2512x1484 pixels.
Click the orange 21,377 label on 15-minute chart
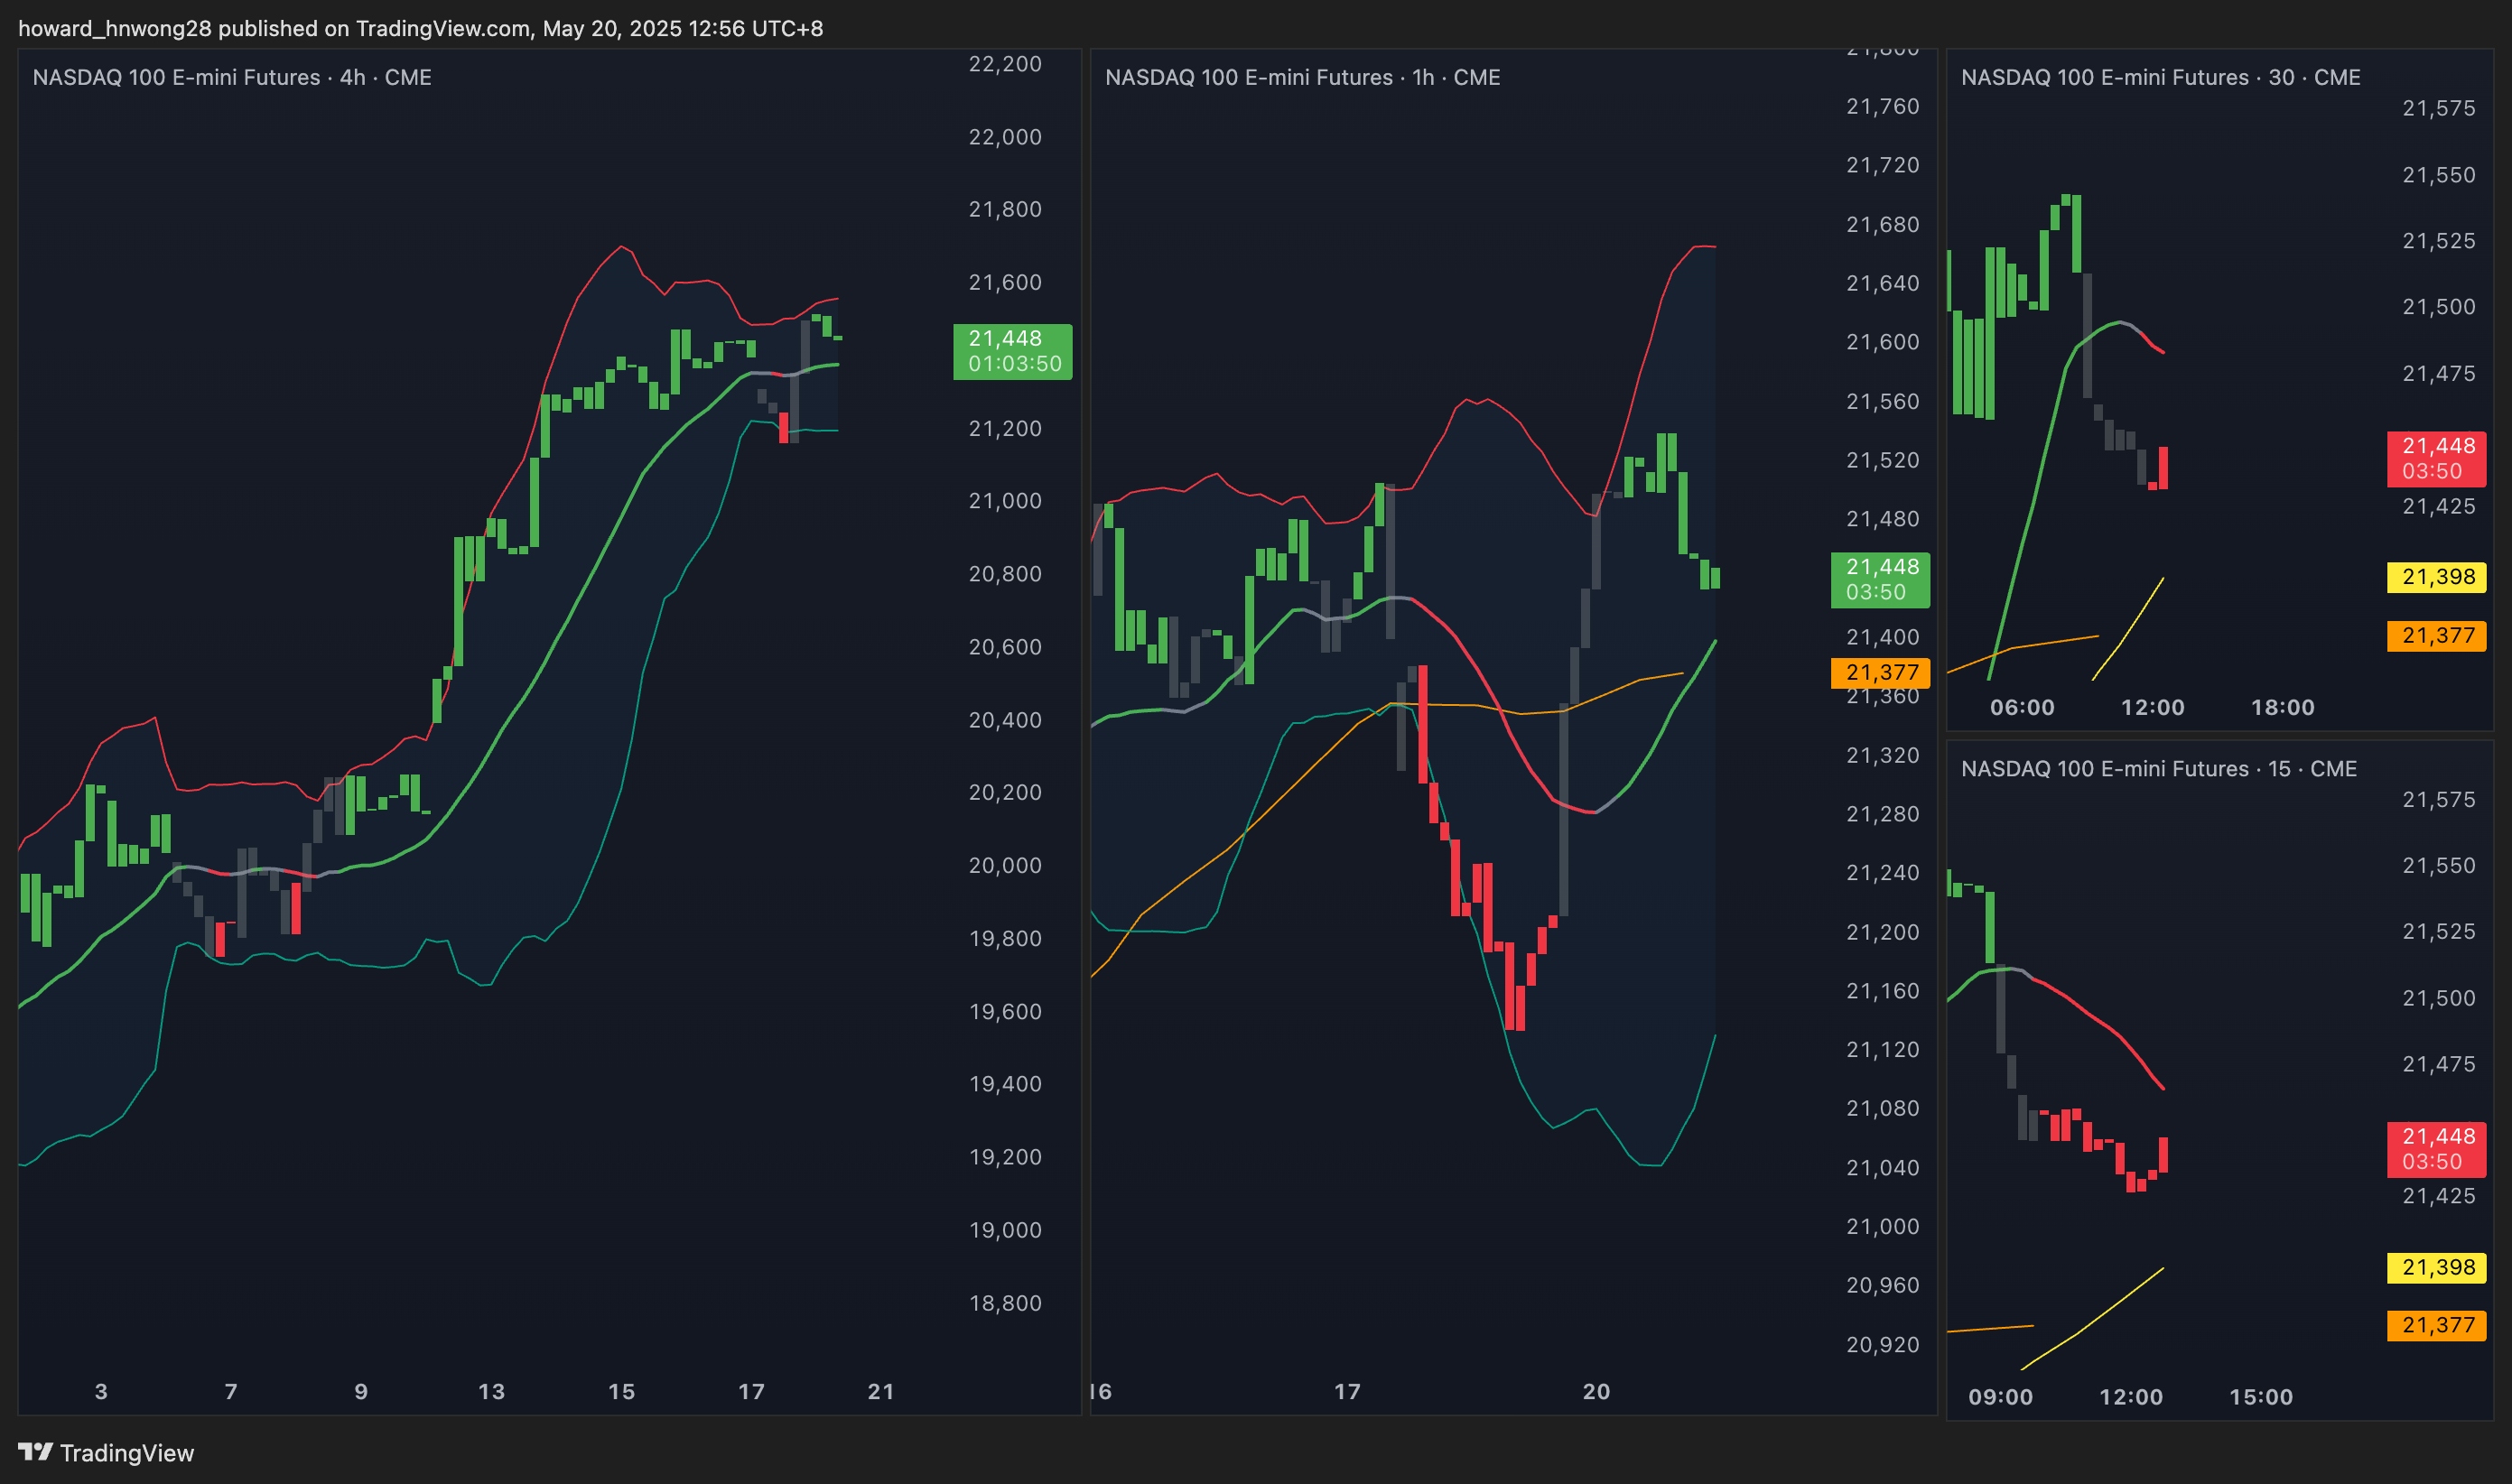click(2435, 1325)
